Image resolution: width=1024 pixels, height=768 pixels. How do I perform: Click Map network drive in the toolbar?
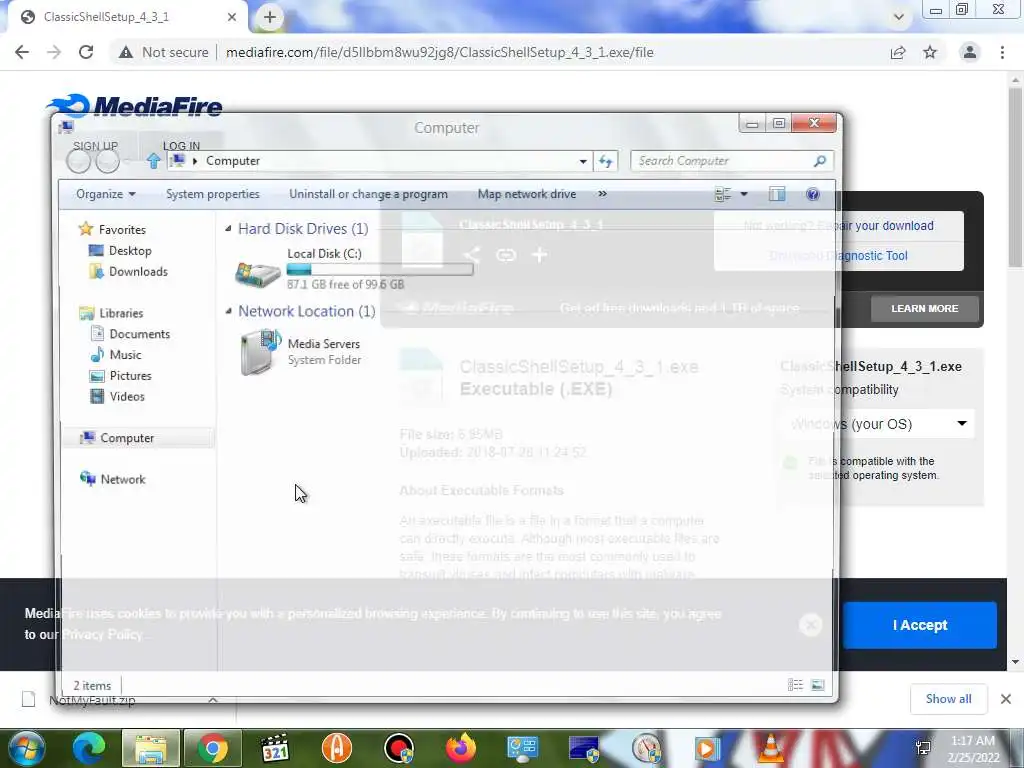[526, 194]
